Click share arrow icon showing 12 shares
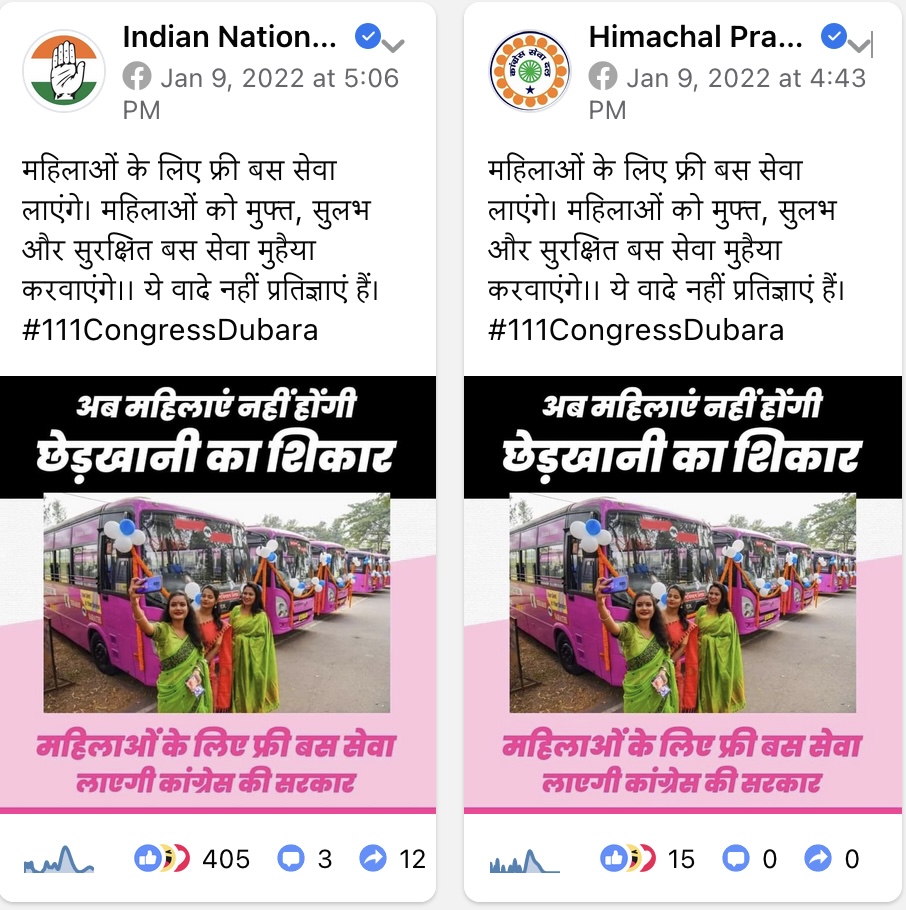This screenshot has height=910, width=906. 373,858
